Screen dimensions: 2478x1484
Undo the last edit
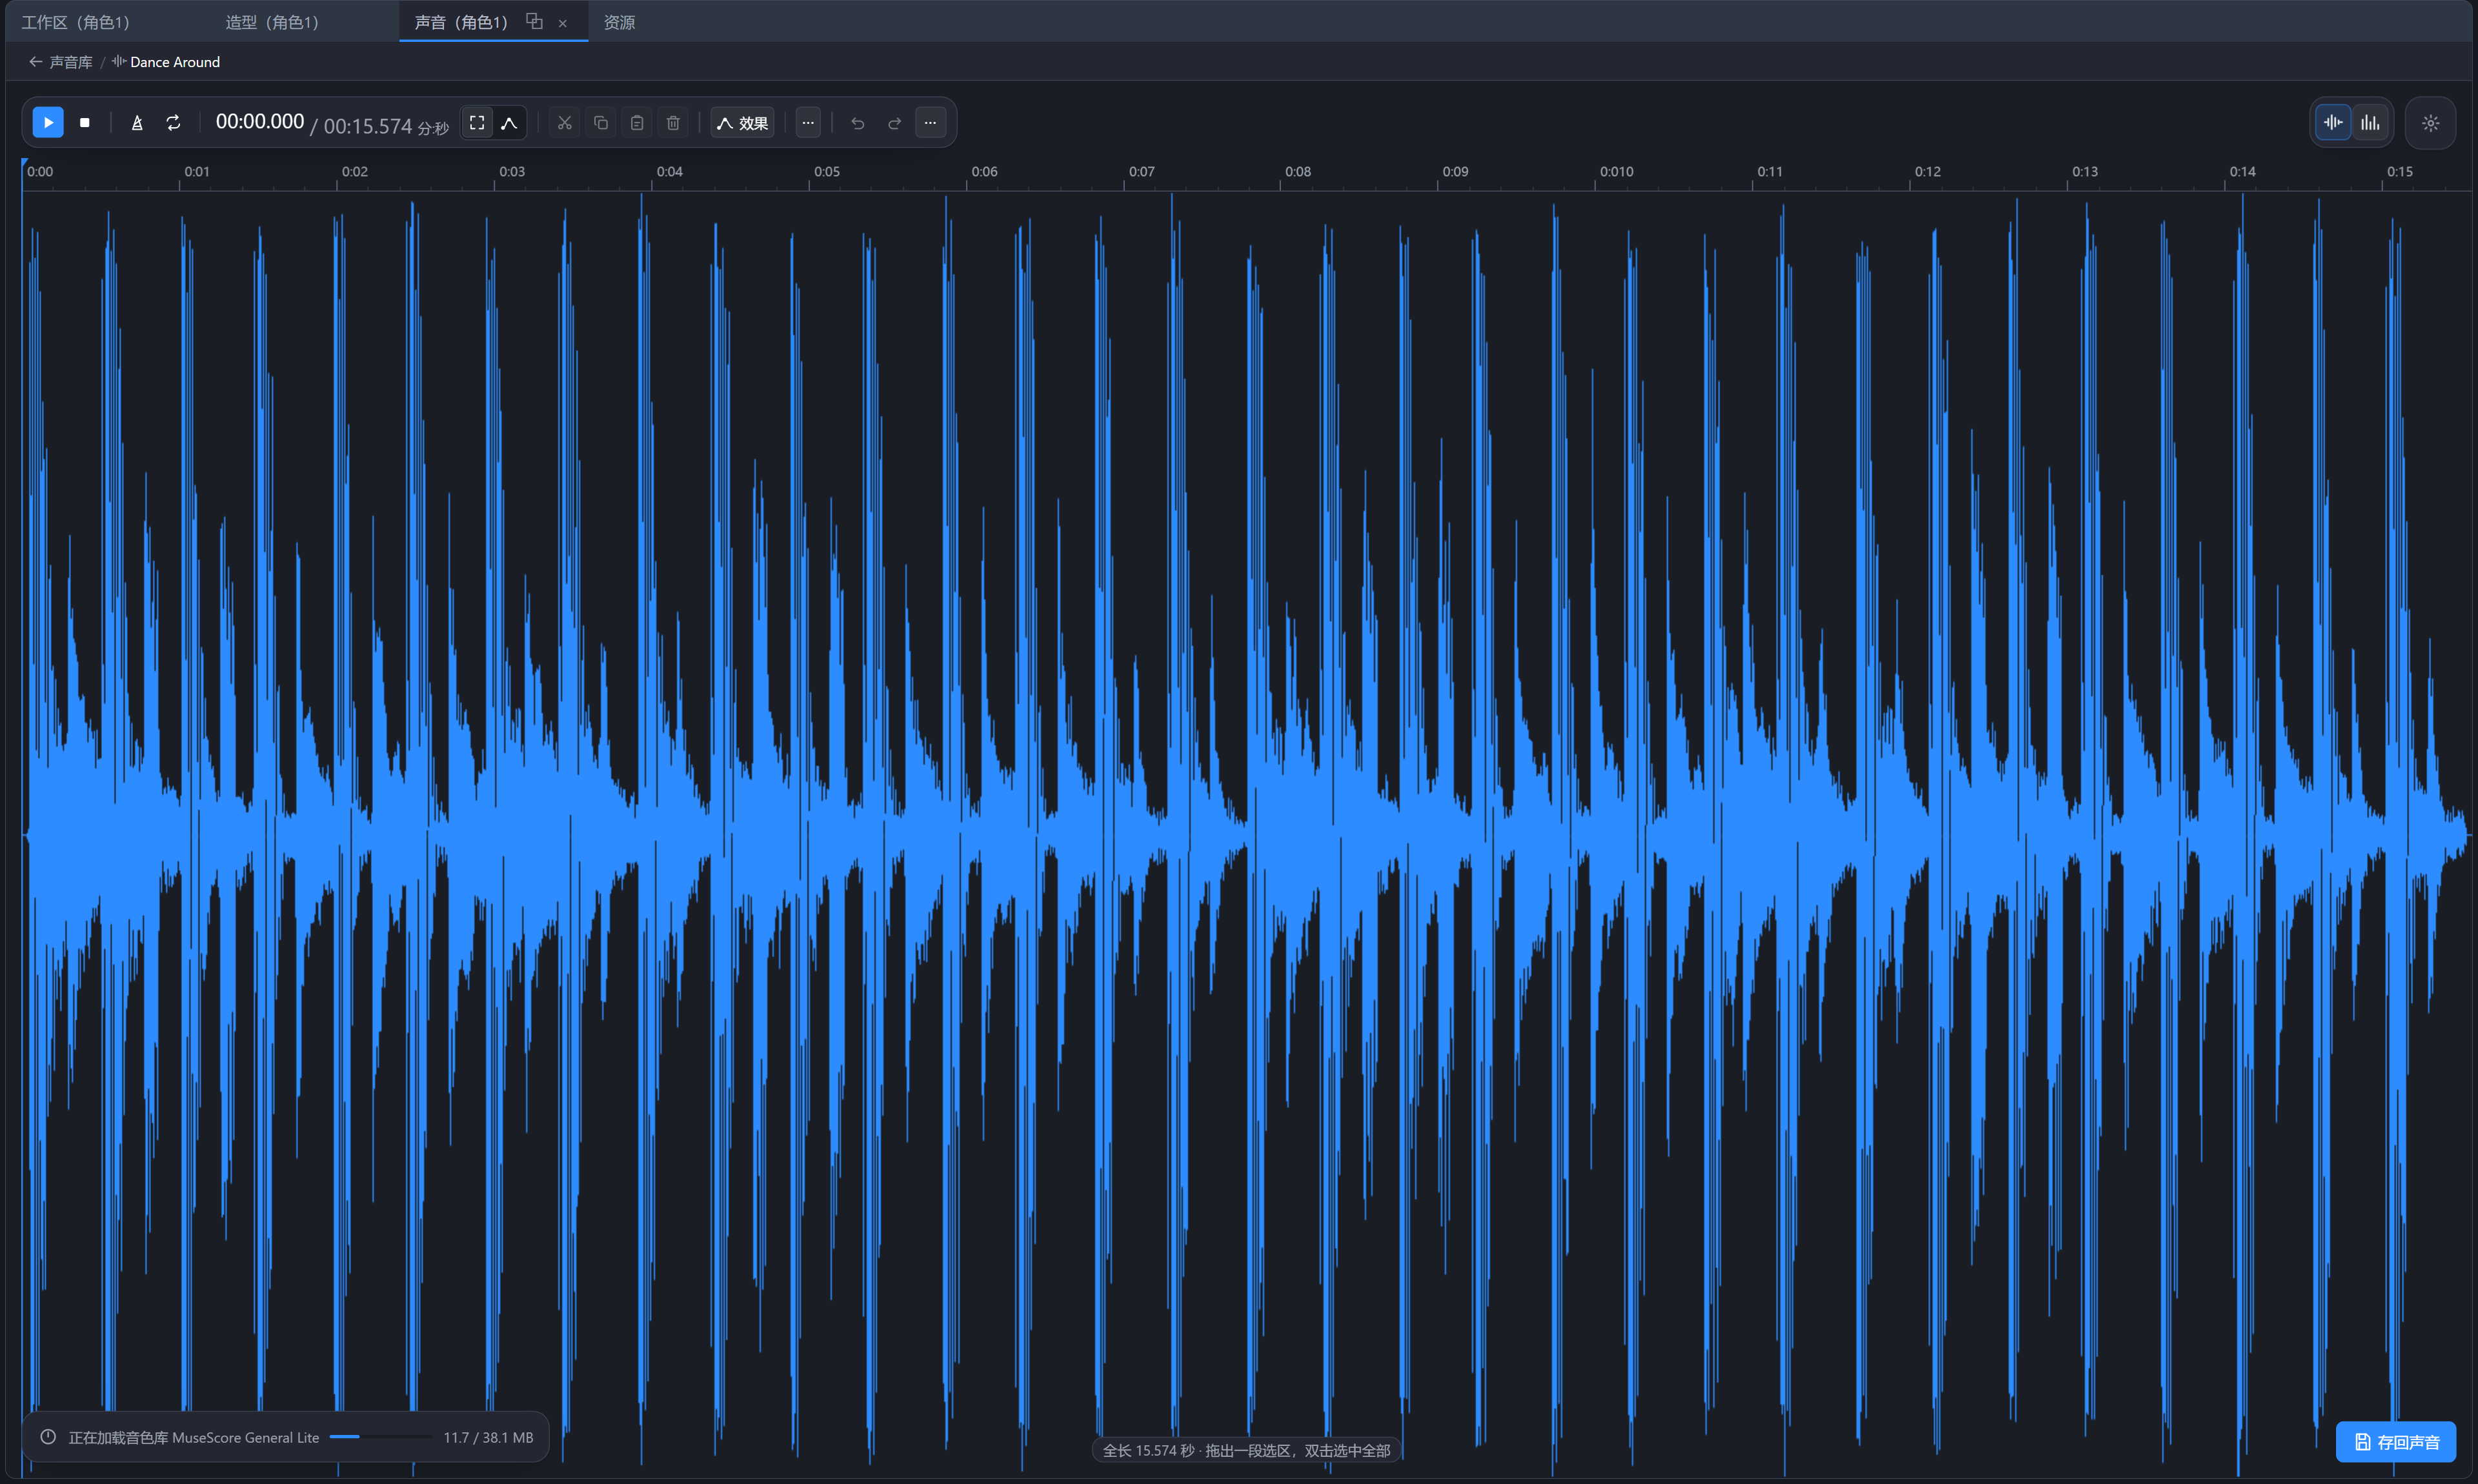(858, 123)
